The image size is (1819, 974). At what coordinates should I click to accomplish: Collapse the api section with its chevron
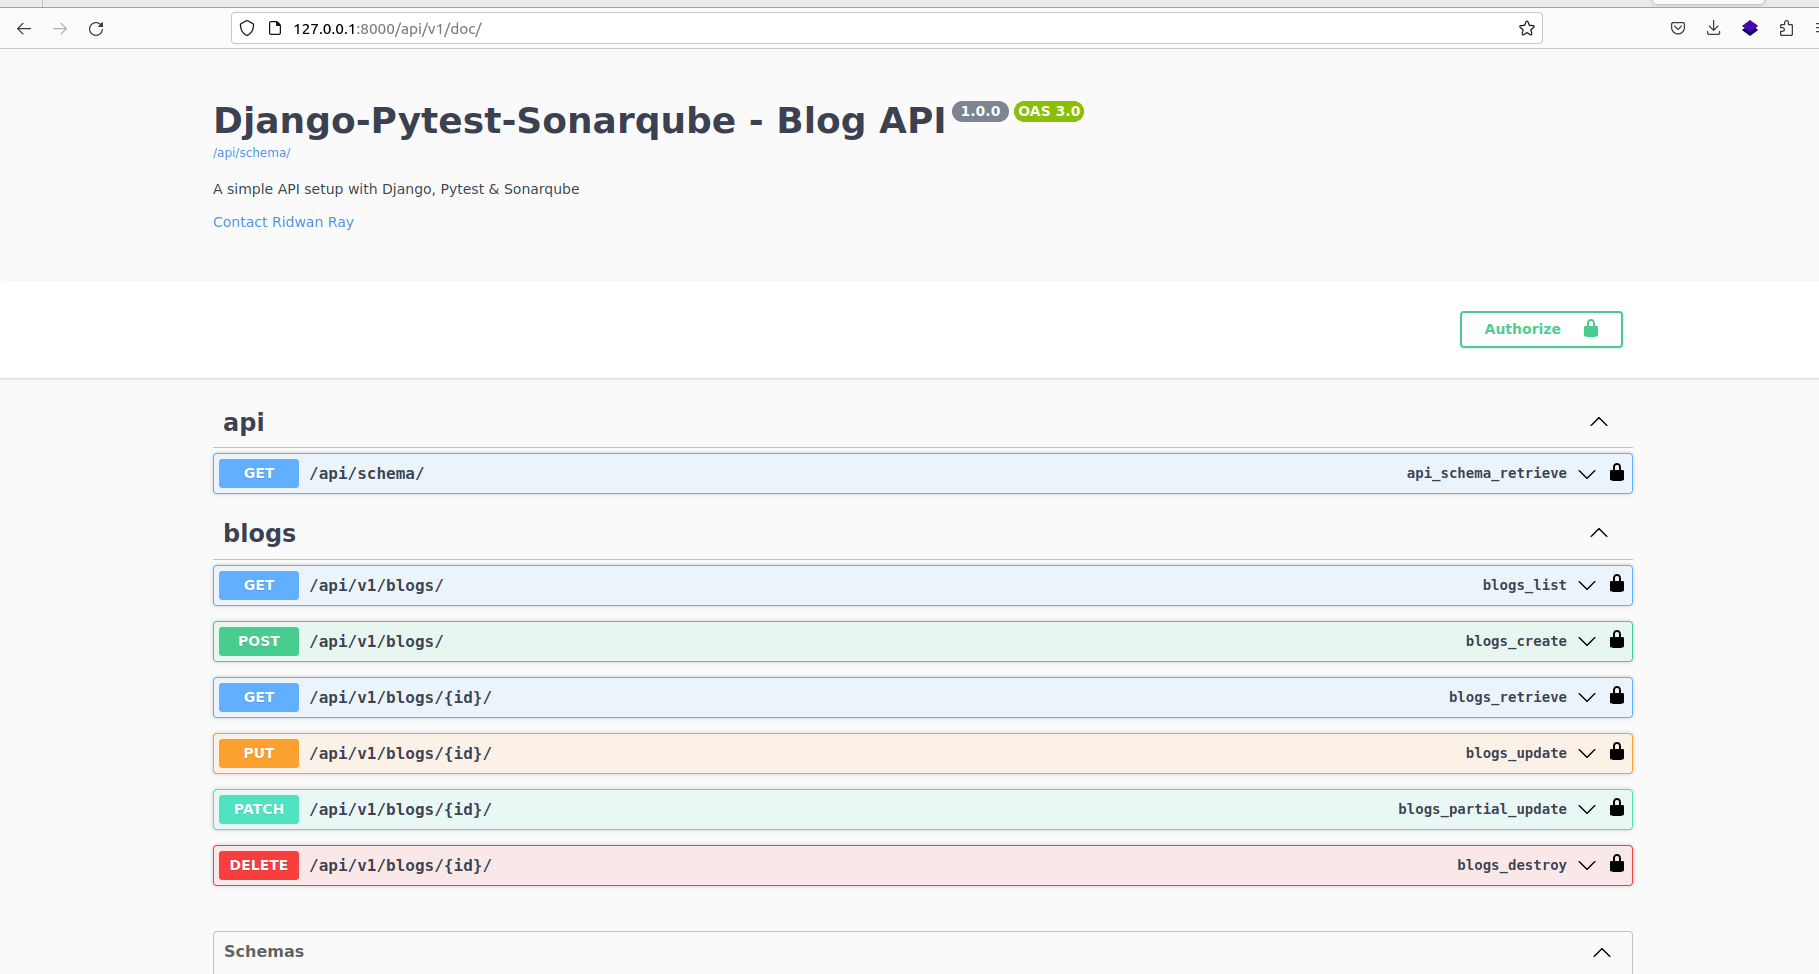coord(1599,422)
